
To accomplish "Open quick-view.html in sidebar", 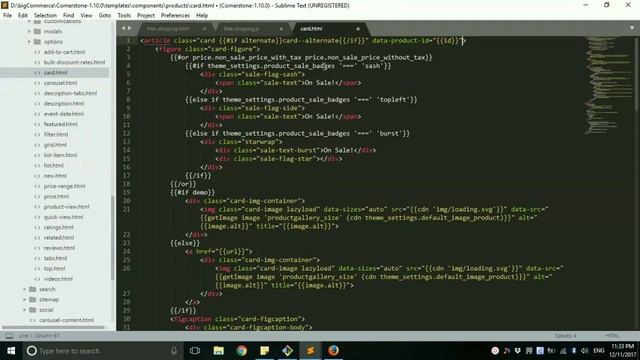I will 63,217.
